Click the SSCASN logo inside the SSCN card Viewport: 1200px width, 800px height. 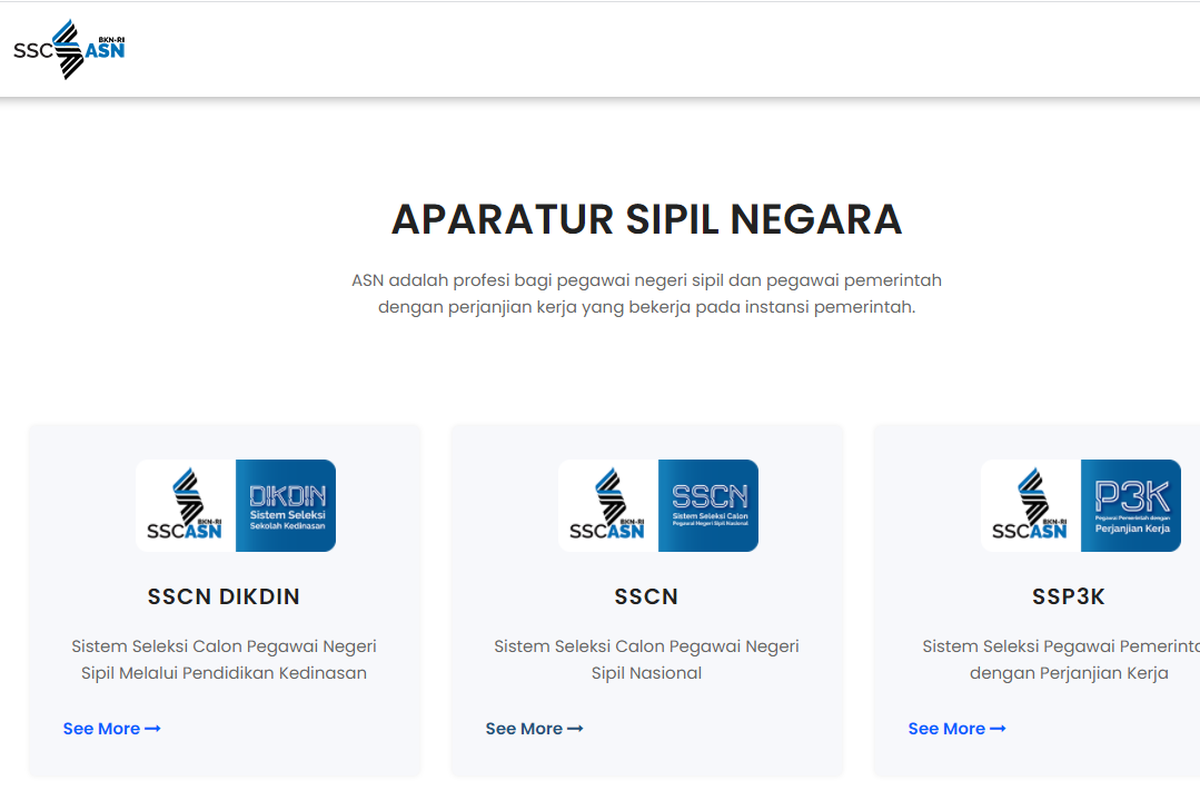pyautogui.click(x=608, y=505)
